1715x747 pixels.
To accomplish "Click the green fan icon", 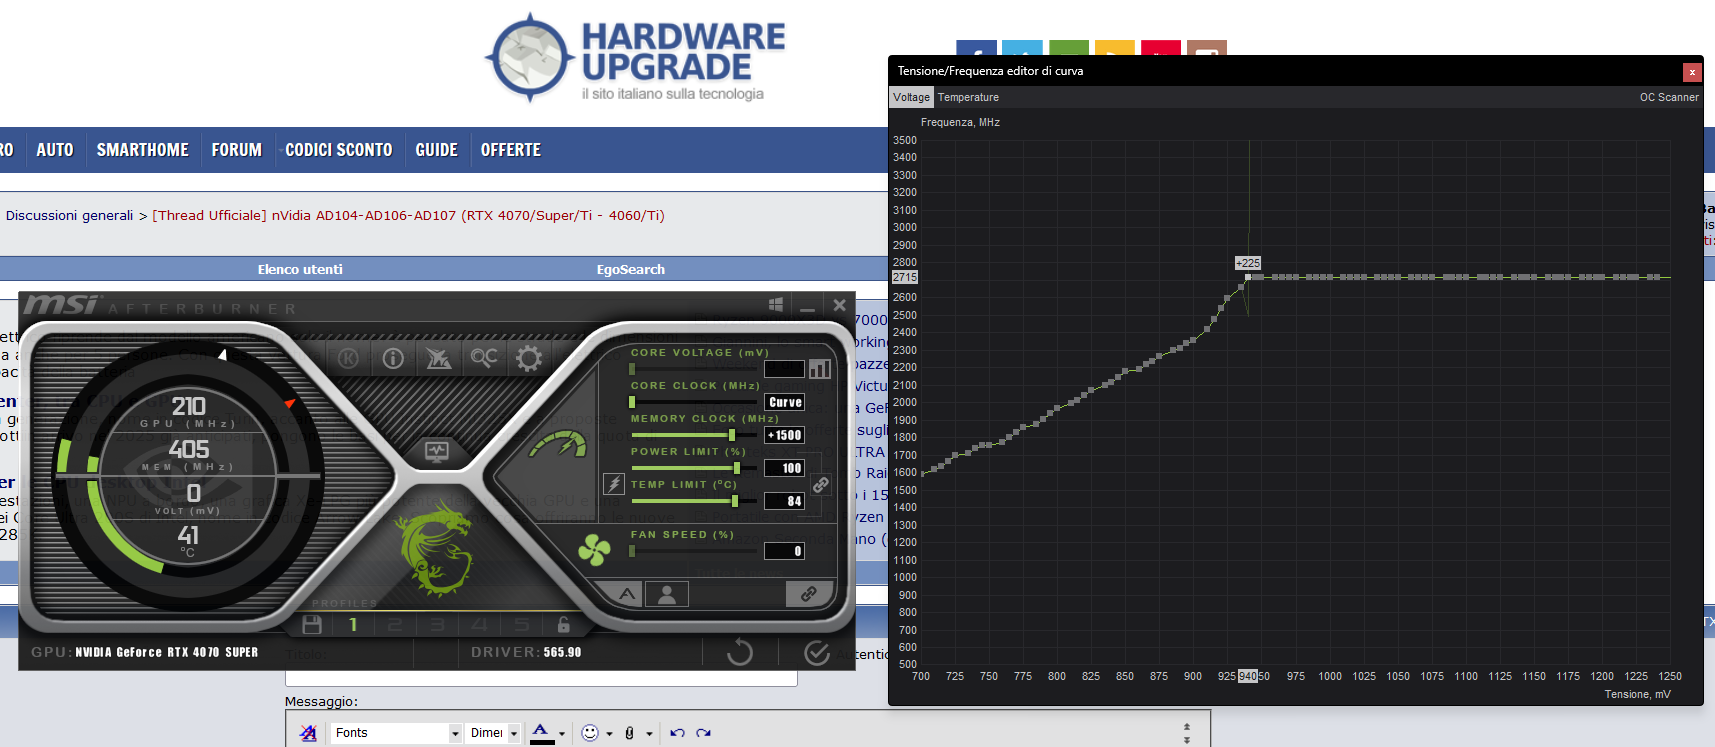I will pos(594,549).
